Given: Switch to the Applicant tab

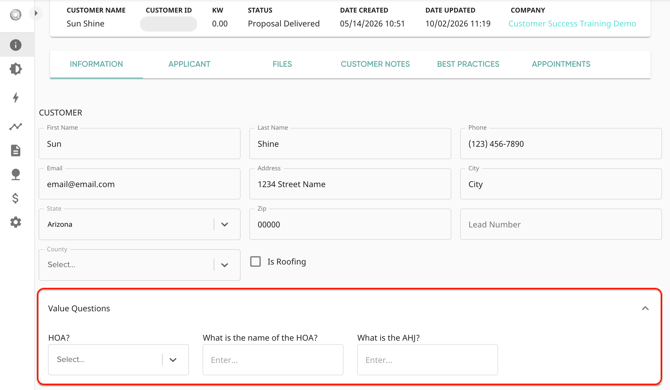Looking at the screenshot, I should (189, 64).
